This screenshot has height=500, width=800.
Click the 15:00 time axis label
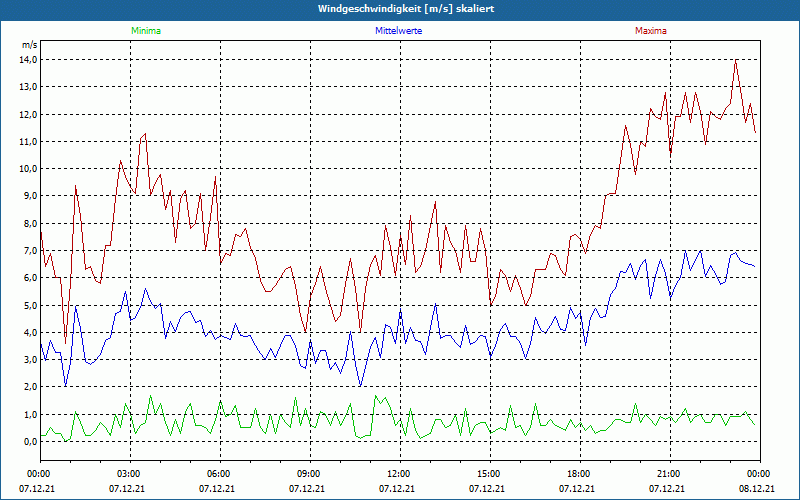coord(489,474)
